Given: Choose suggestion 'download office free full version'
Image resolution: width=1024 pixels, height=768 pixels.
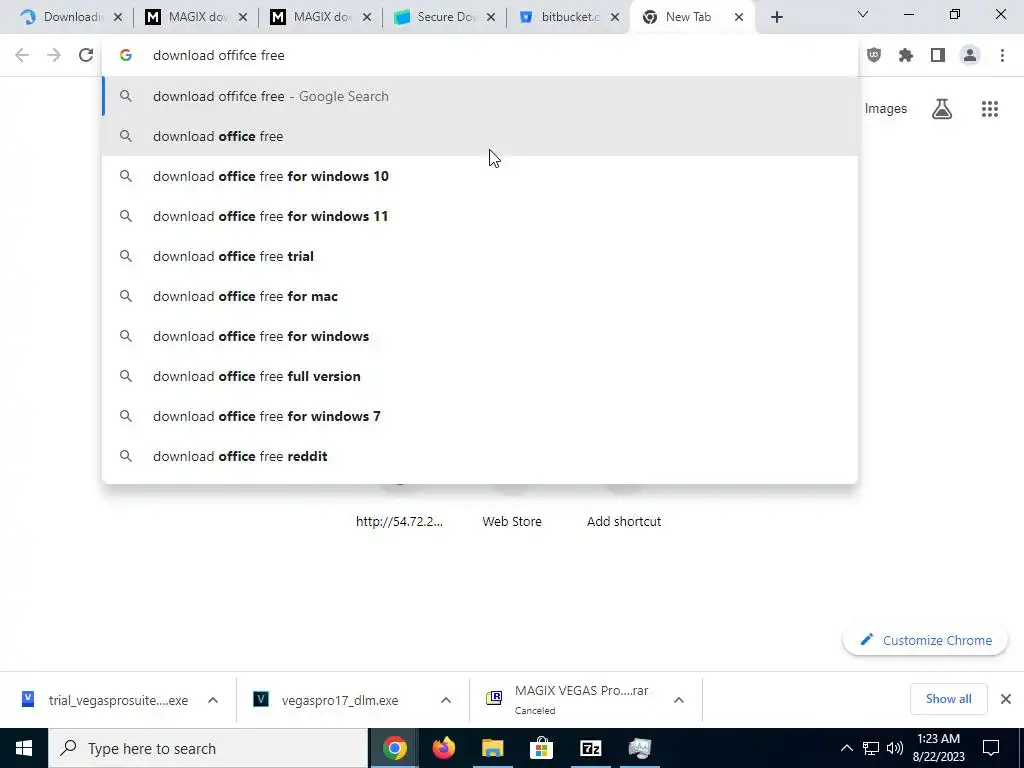Looking at the screenshot, I should click(x=480, y=376).
